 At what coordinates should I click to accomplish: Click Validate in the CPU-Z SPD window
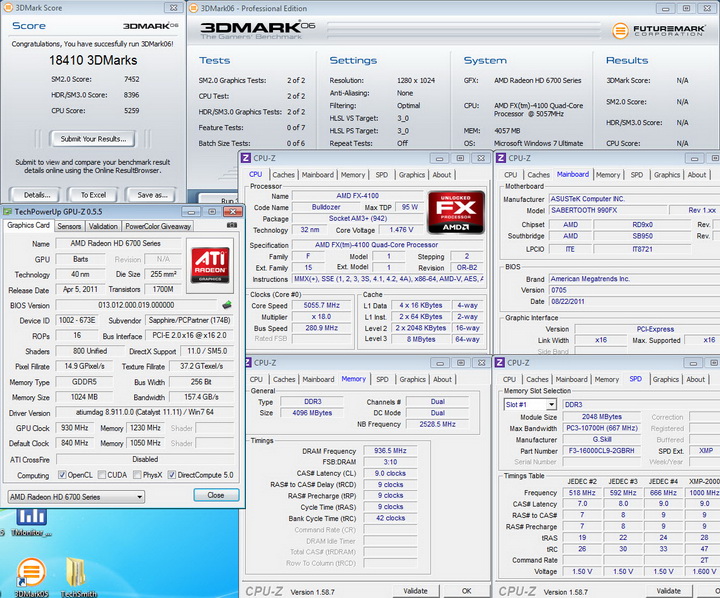point(669,591)
